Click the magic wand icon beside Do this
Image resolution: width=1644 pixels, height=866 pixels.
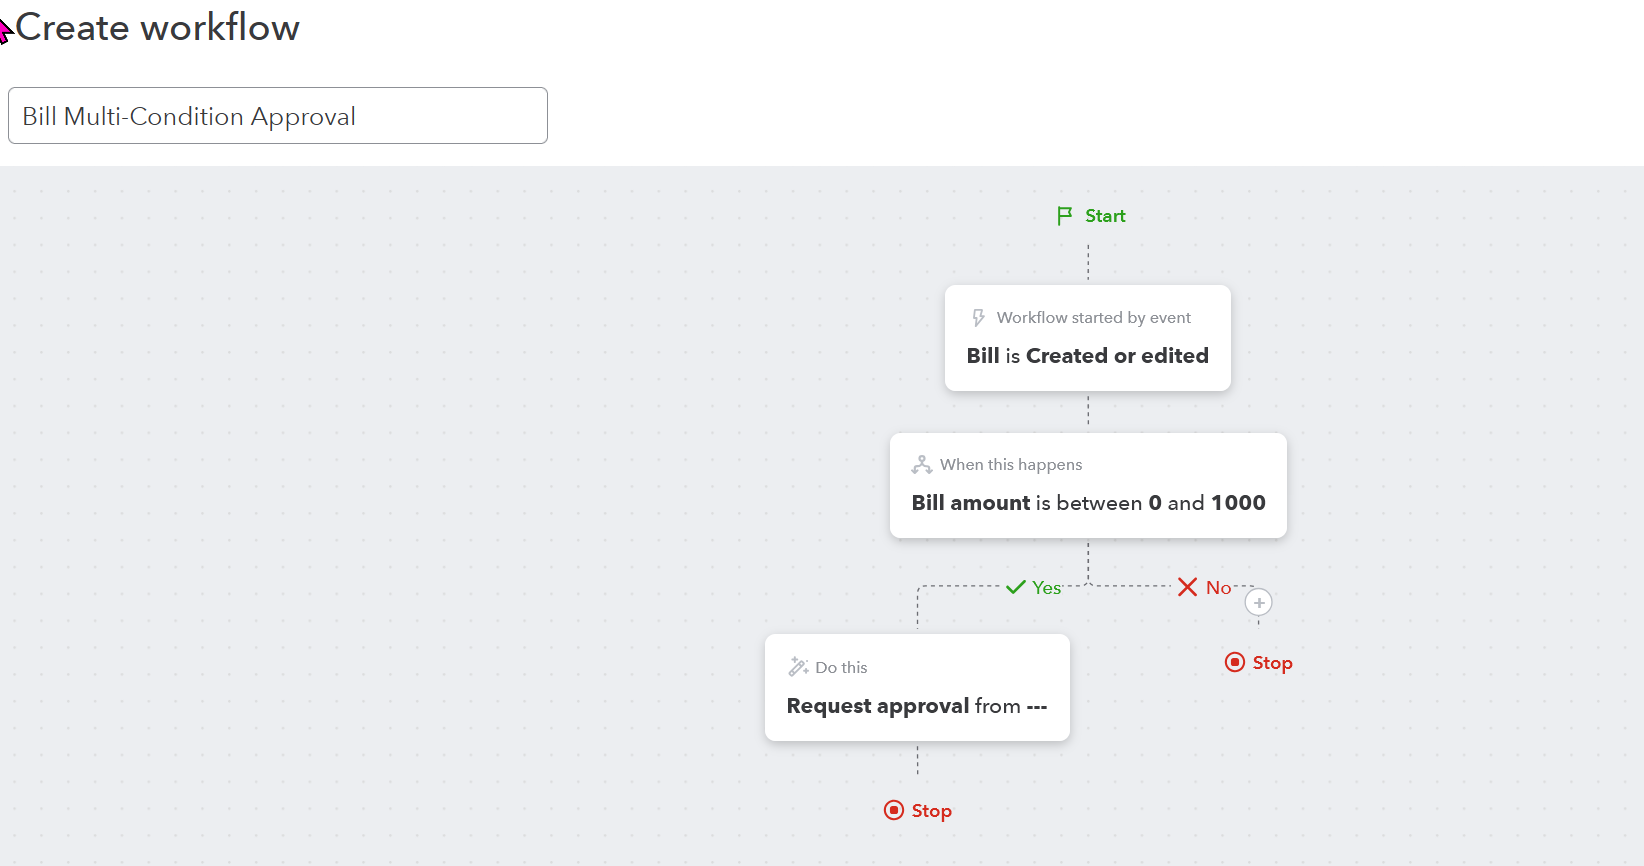[798, 667]
